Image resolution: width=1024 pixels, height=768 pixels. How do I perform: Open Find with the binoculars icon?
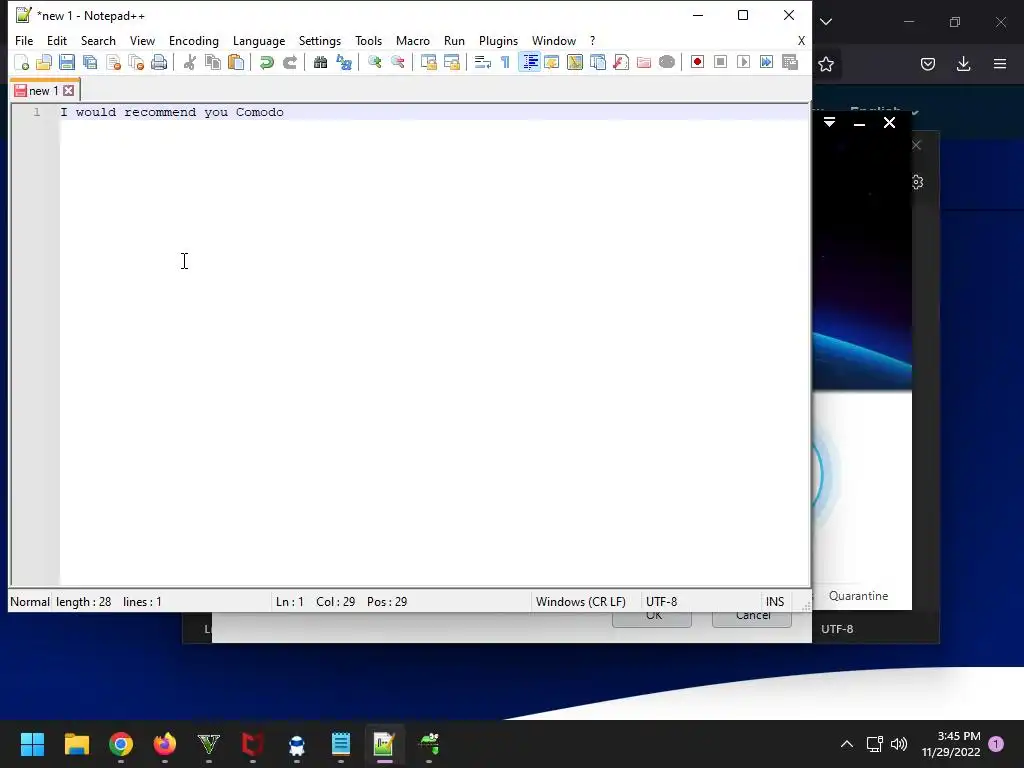tap(320, 62)
